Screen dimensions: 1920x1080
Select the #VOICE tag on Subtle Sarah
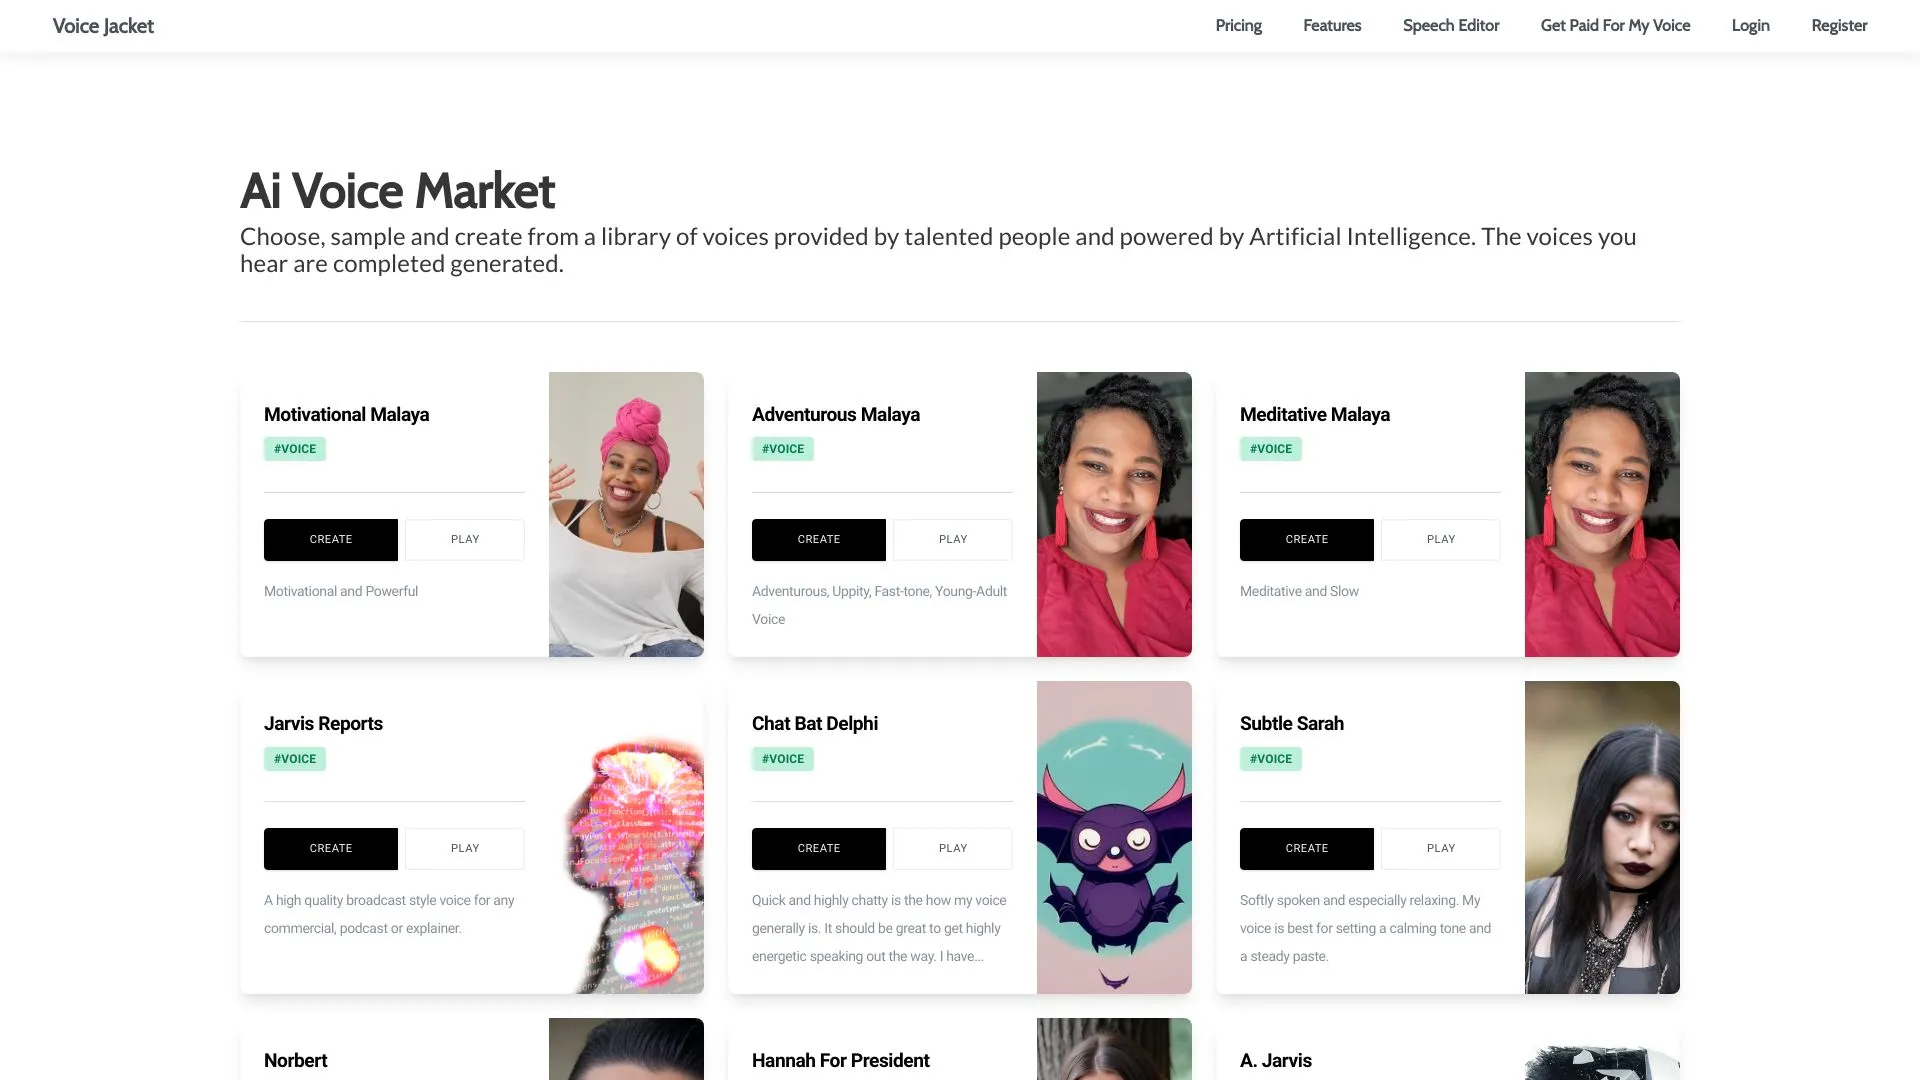pyautogui.click(x=1270, y=758)
